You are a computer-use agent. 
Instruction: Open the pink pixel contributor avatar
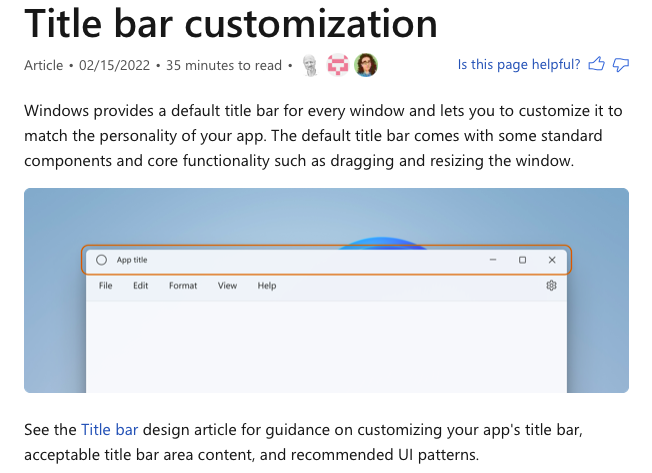pos(338,65)
